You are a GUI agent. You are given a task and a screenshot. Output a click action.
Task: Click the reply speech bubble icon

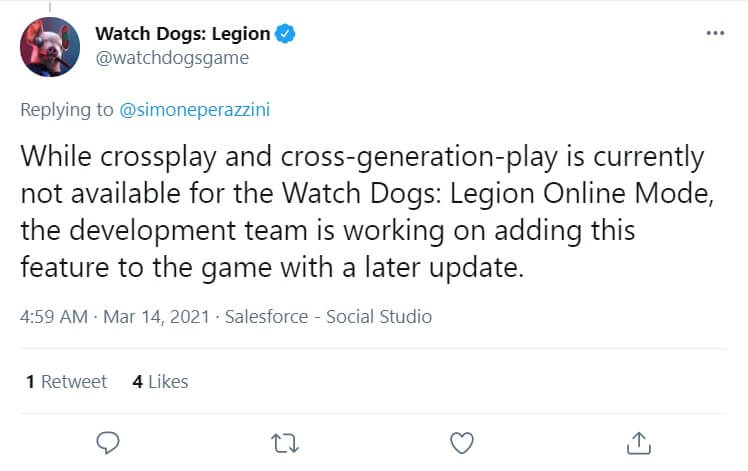[x=108, y=442]
